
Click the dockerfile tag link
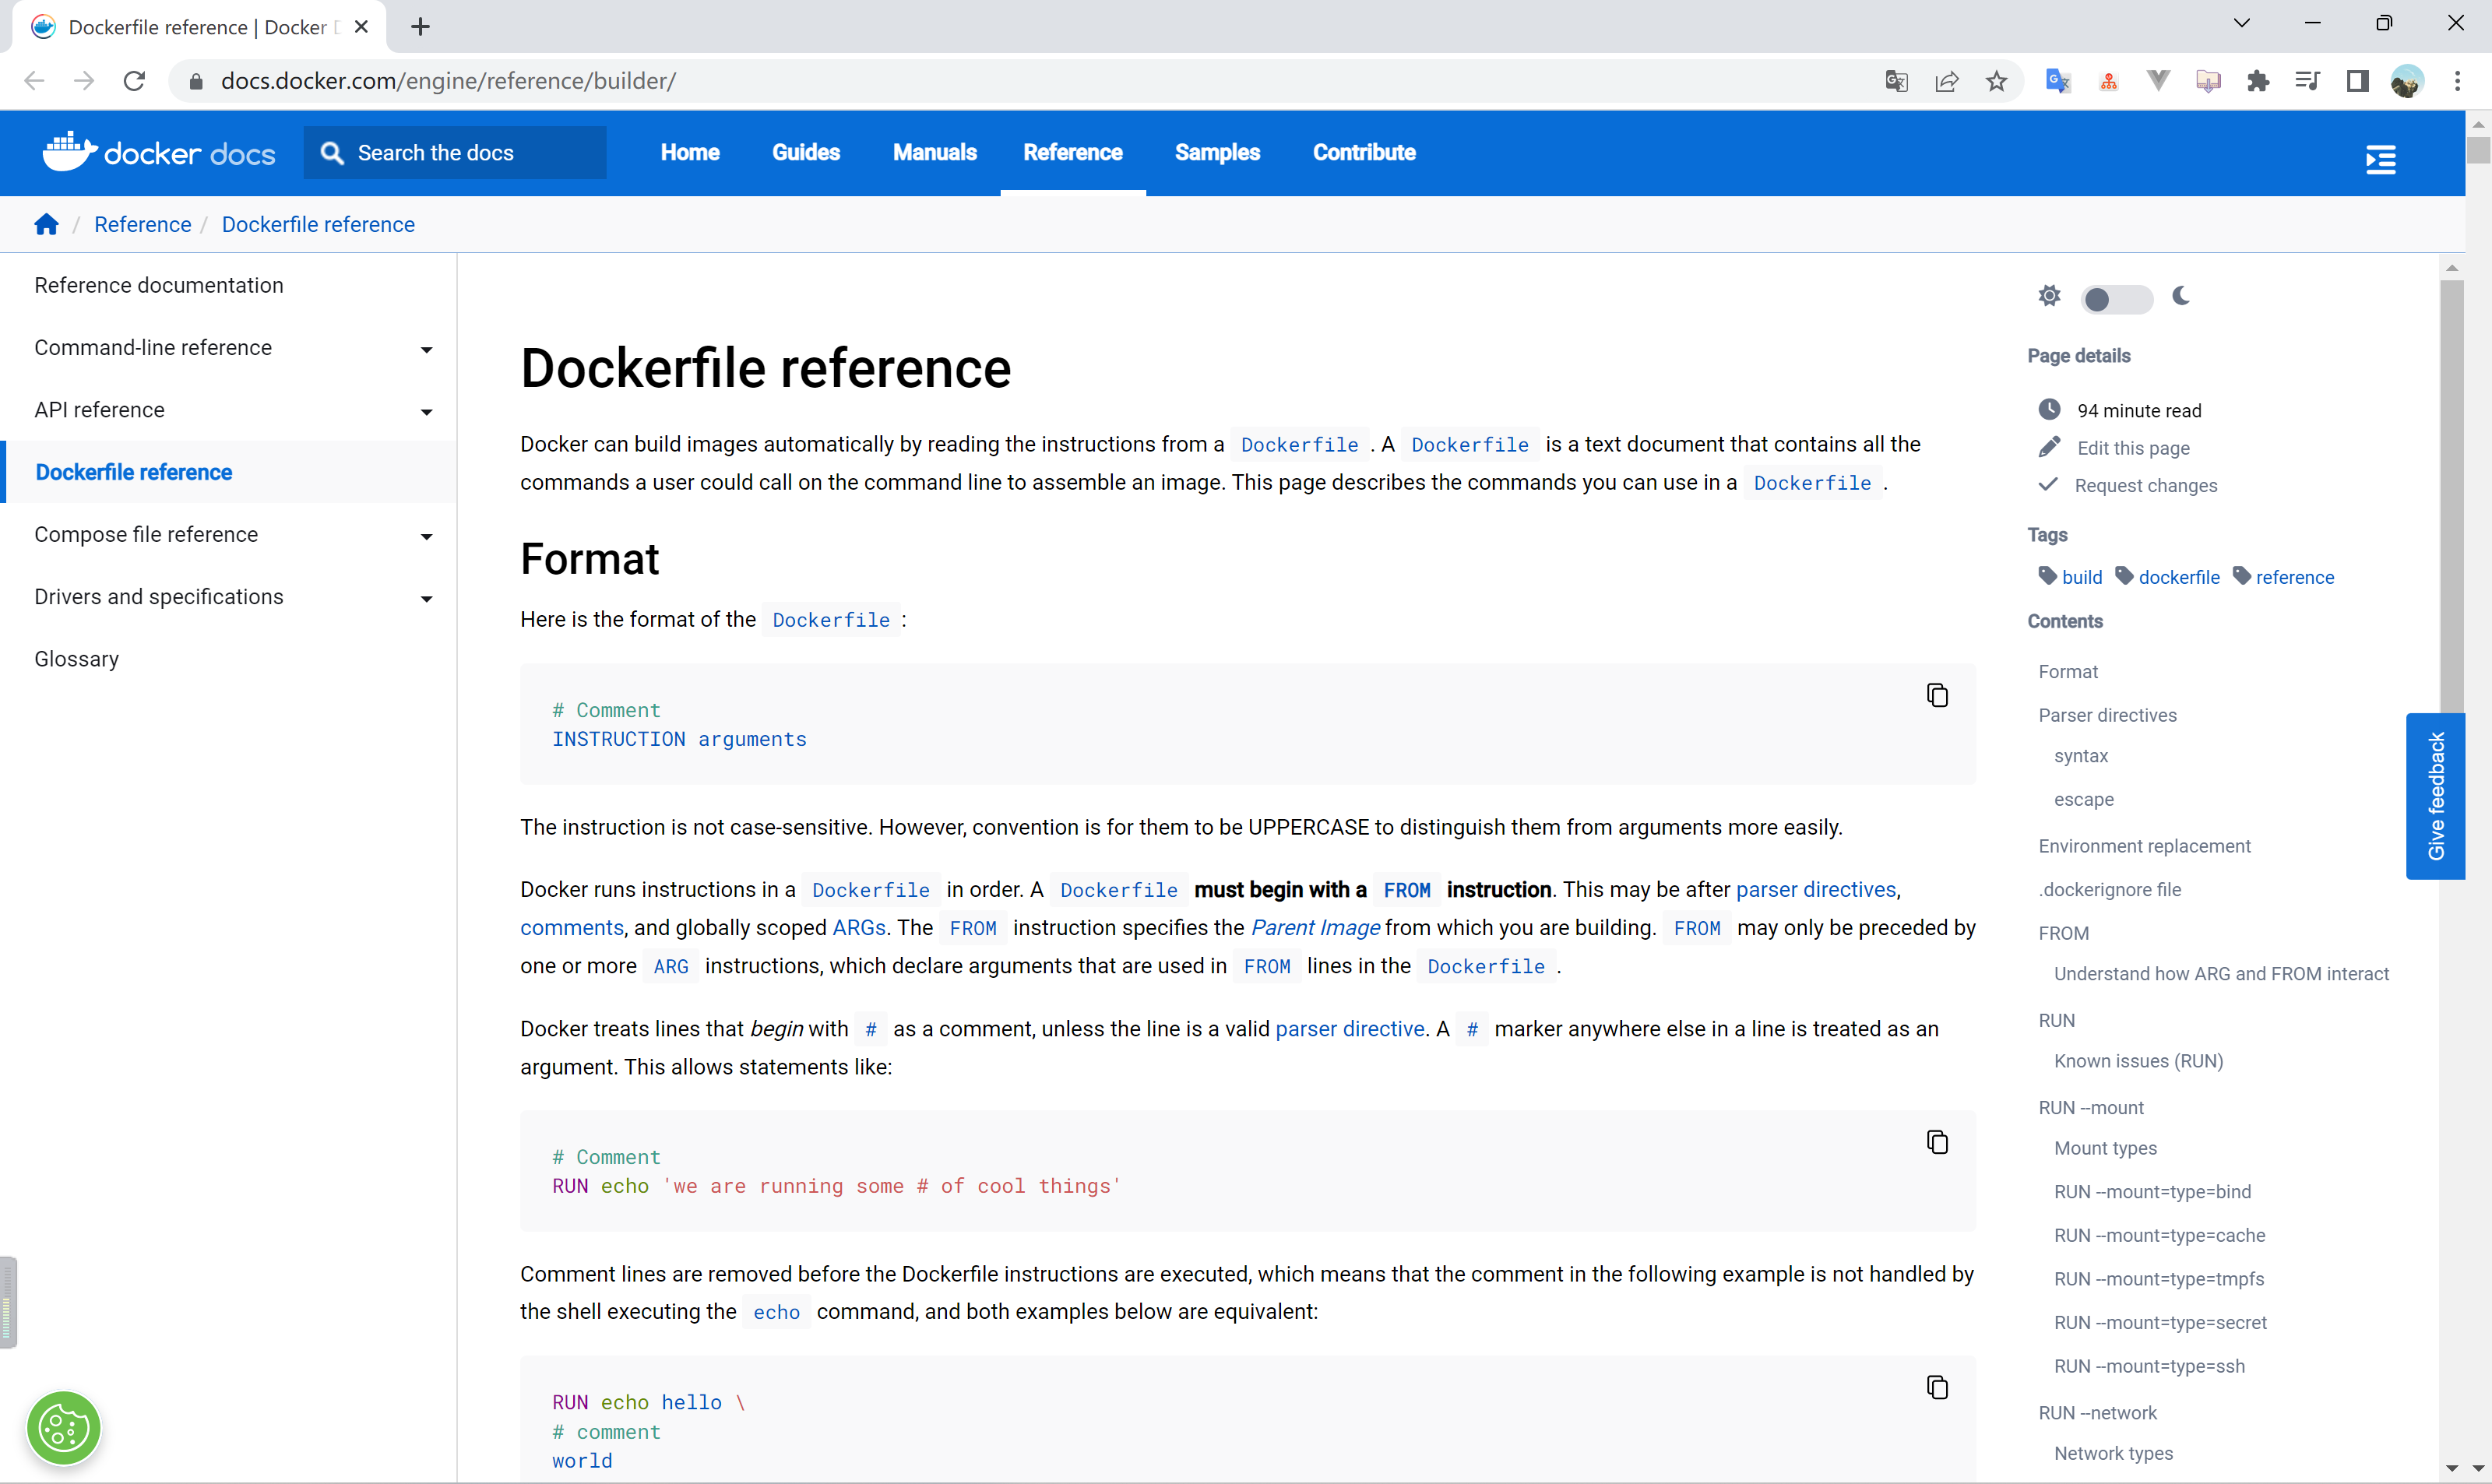(x=2179, y=576)
